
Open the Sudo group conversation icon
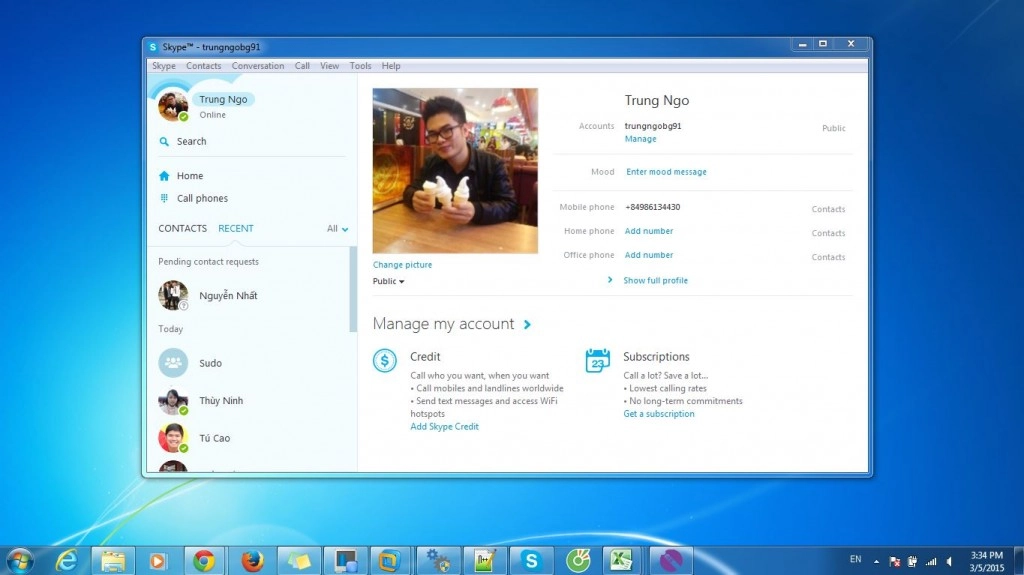pos(173,363)
